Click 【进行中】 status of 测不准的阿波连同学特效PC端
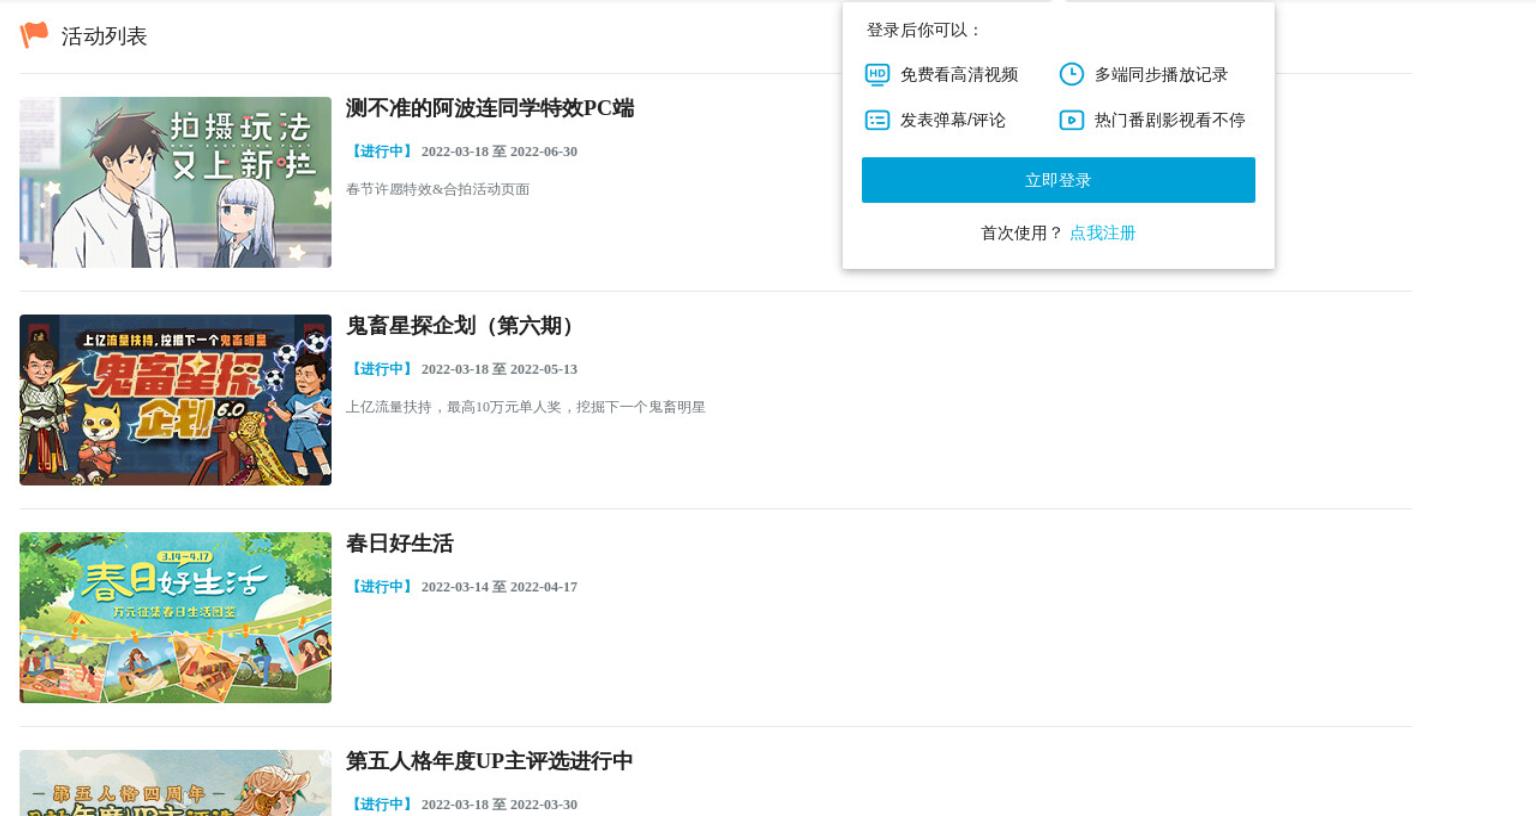This screenshot has width=1536, height=816. click(382, 152)
